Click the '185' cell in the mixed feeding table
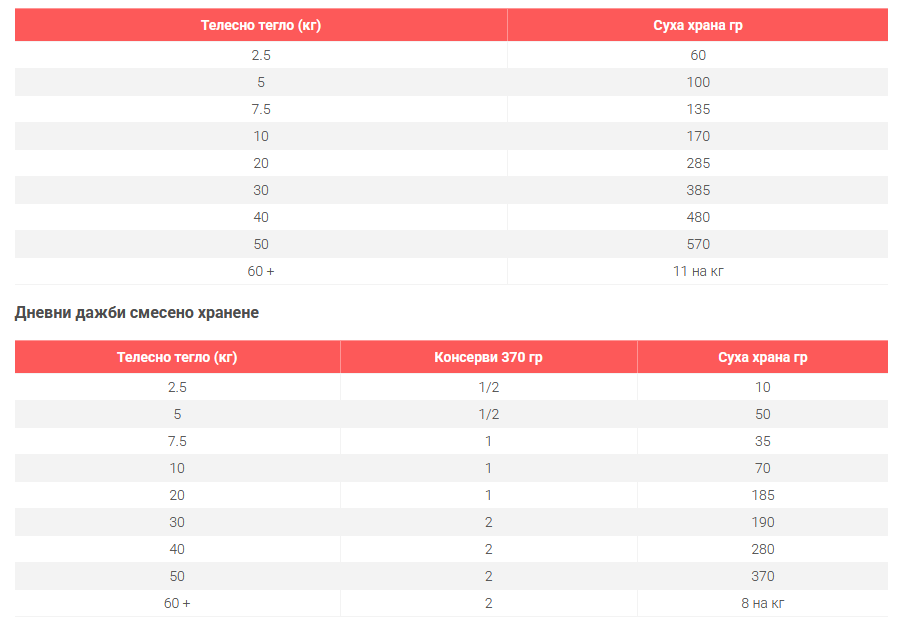This screenshot has width=901, height=628. click(x=762, y=495)
